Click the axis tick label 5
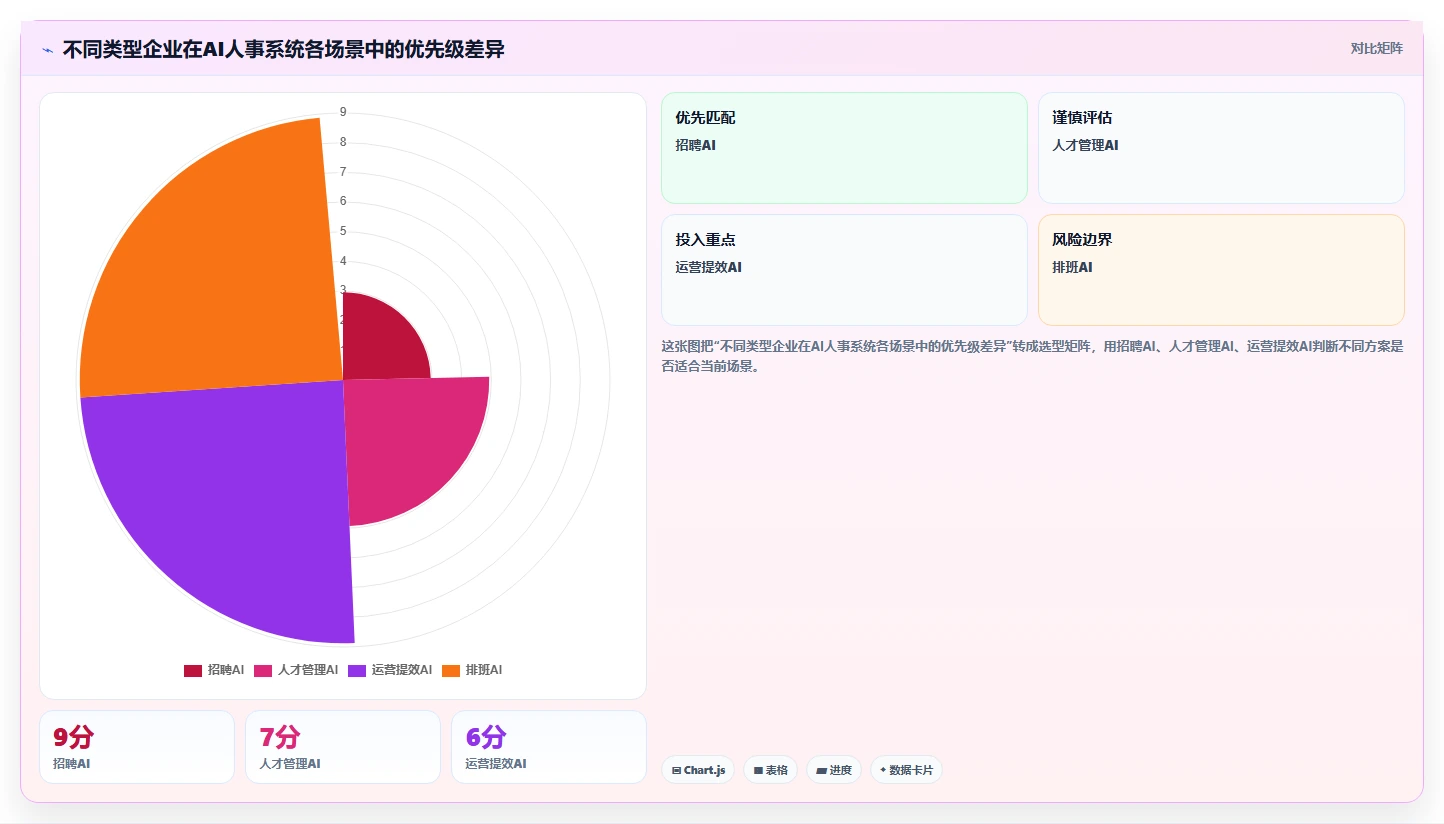 pyautogui.click(x=343, y=231)
